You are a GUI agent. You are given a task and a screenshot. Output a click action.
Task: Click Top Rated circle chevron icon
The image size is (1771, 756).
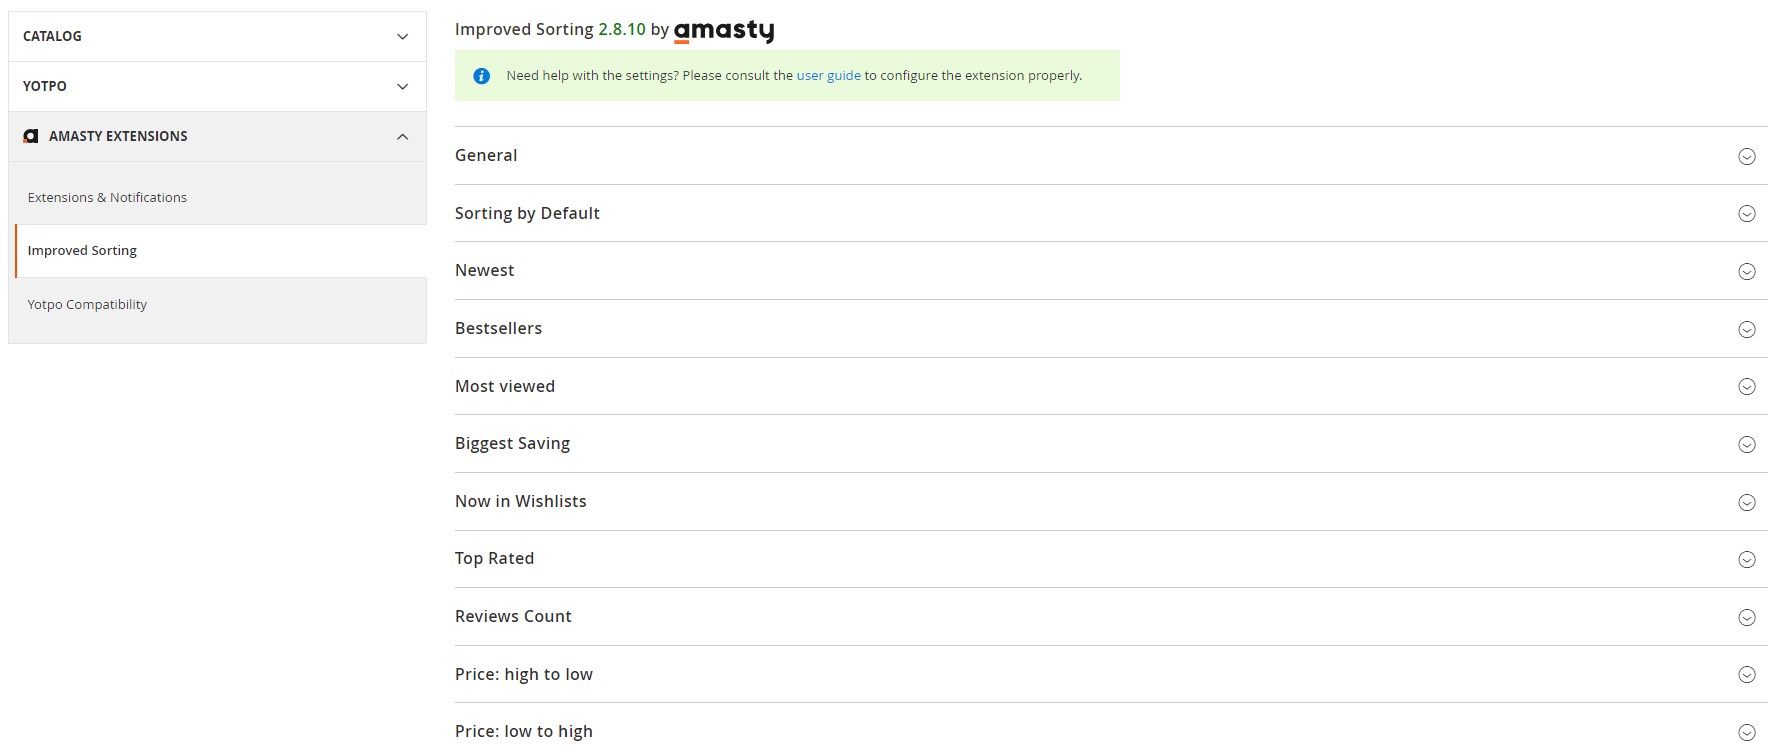tap(1746, 560)
